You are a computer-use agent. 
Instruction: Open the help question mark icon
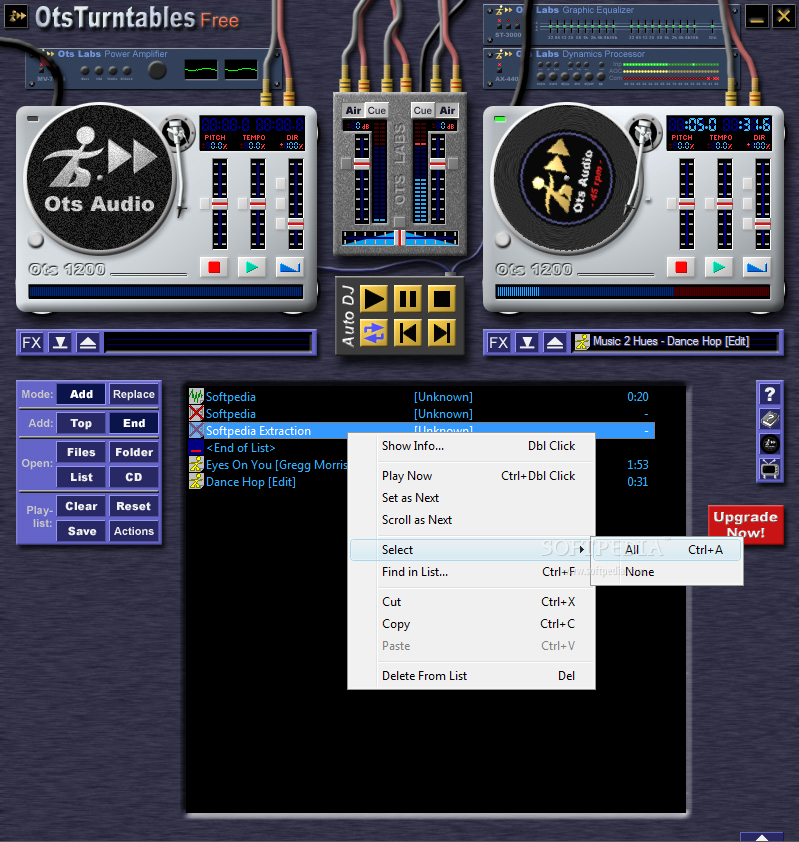point(770,395)
